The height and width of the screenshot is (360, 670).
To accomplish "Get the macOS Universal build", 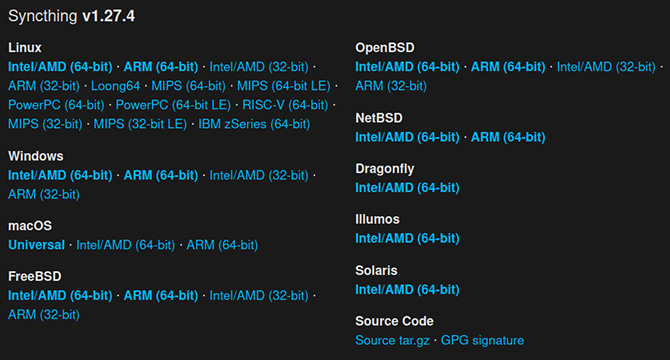I will 36,245.
